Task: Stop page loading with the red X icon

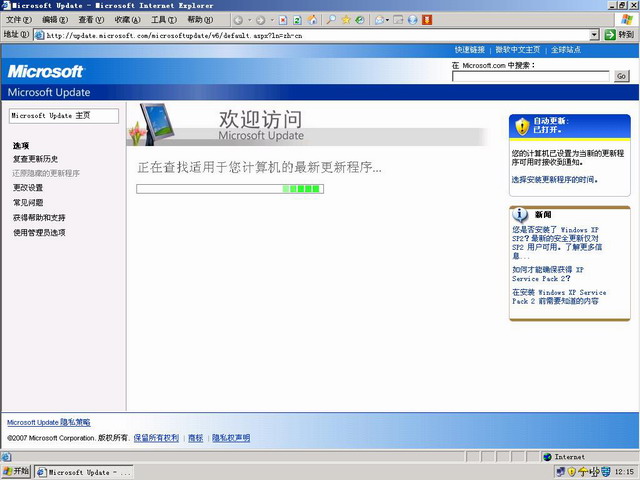Action: click(283, 20)
